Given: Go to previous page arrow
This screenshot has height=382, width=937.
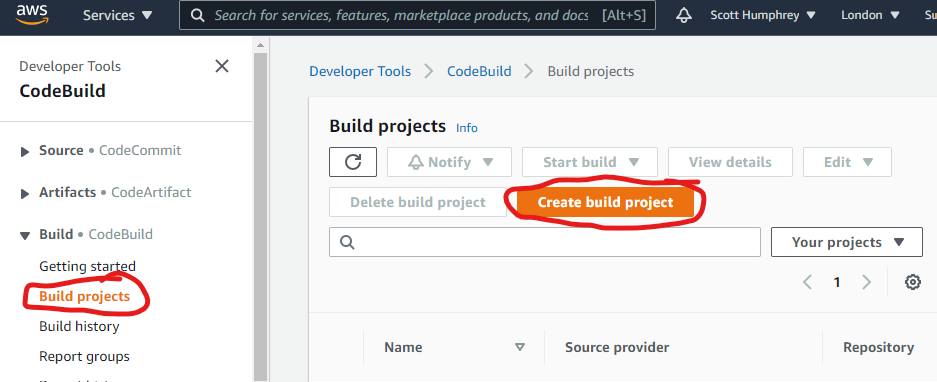Looking at the screenshot, I should [x=808, y=282].
